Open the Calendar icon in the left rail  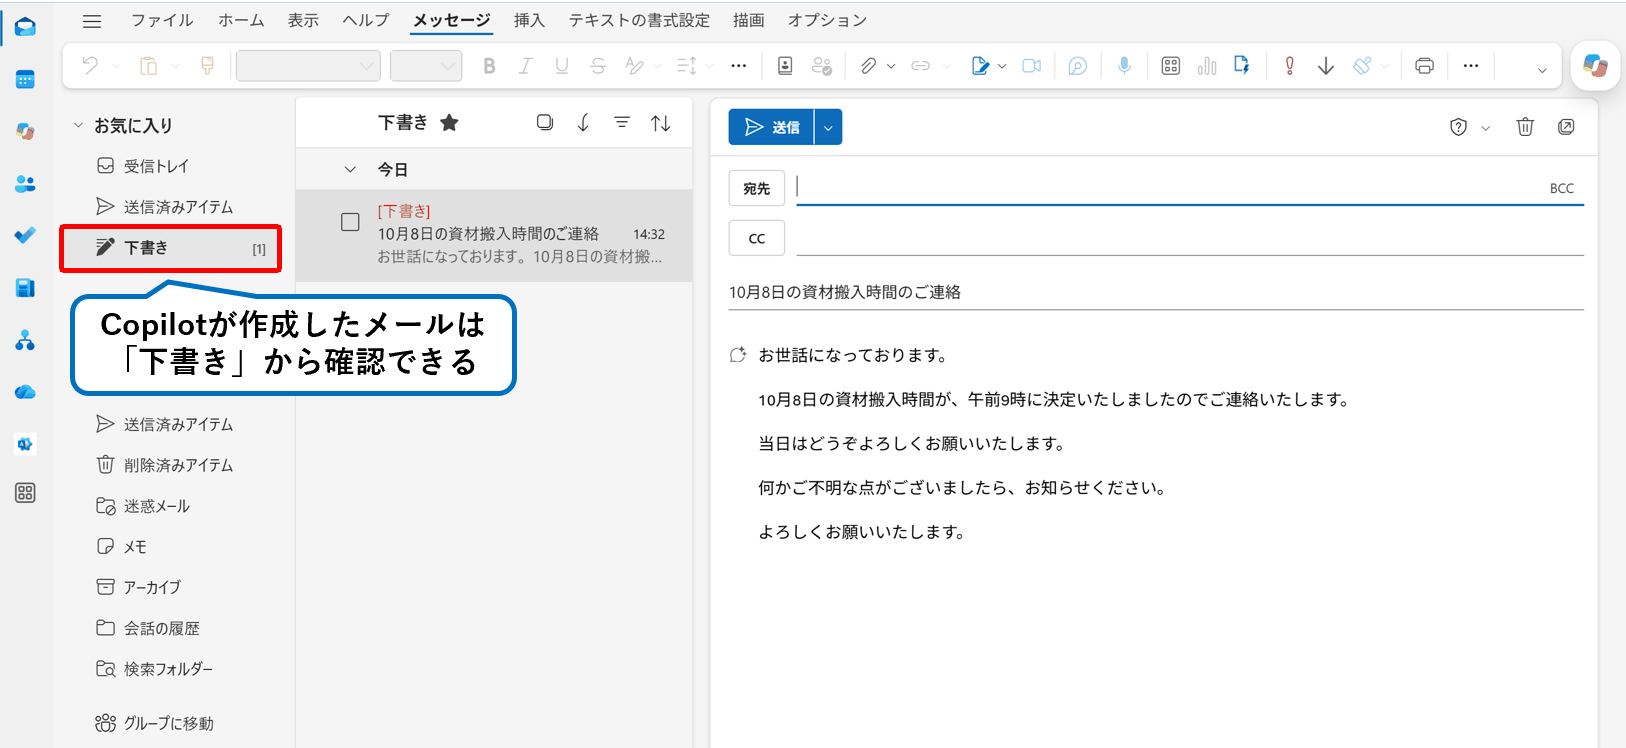pos(25,80)
